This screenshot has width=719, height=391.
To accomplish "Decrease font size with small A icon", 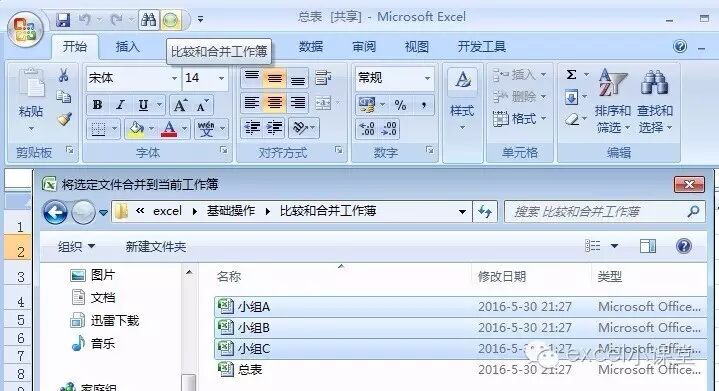I will [202, 106].
